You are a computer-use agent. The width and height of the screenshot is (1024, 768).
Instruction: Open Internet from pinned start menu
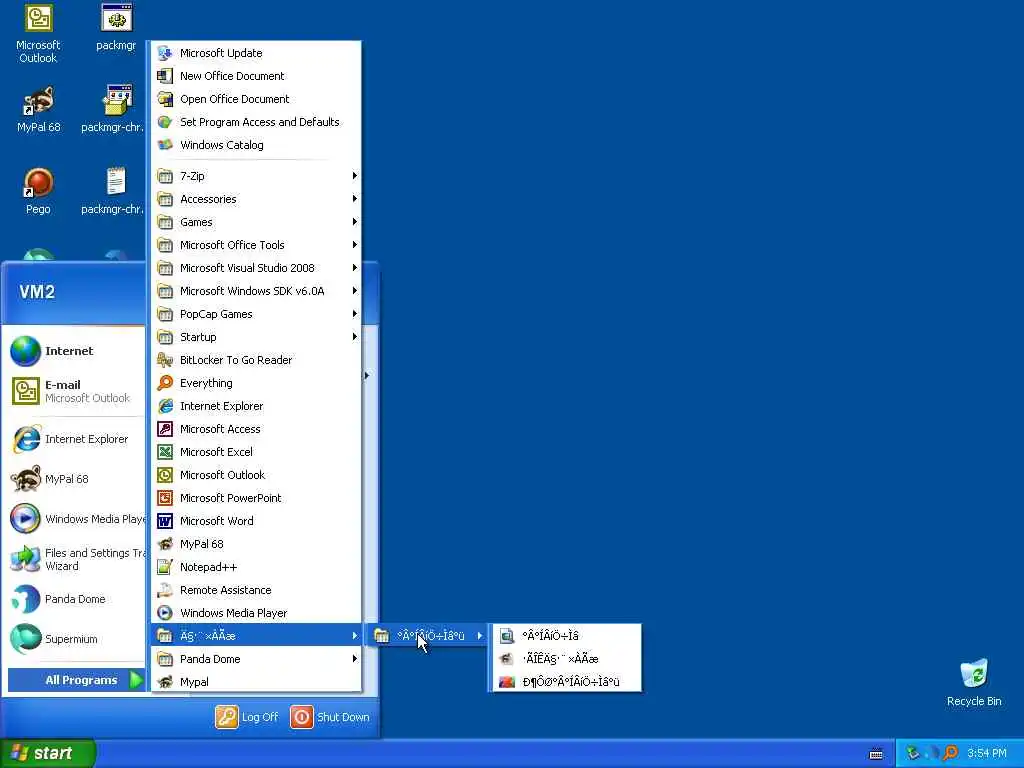click(75, 351)
